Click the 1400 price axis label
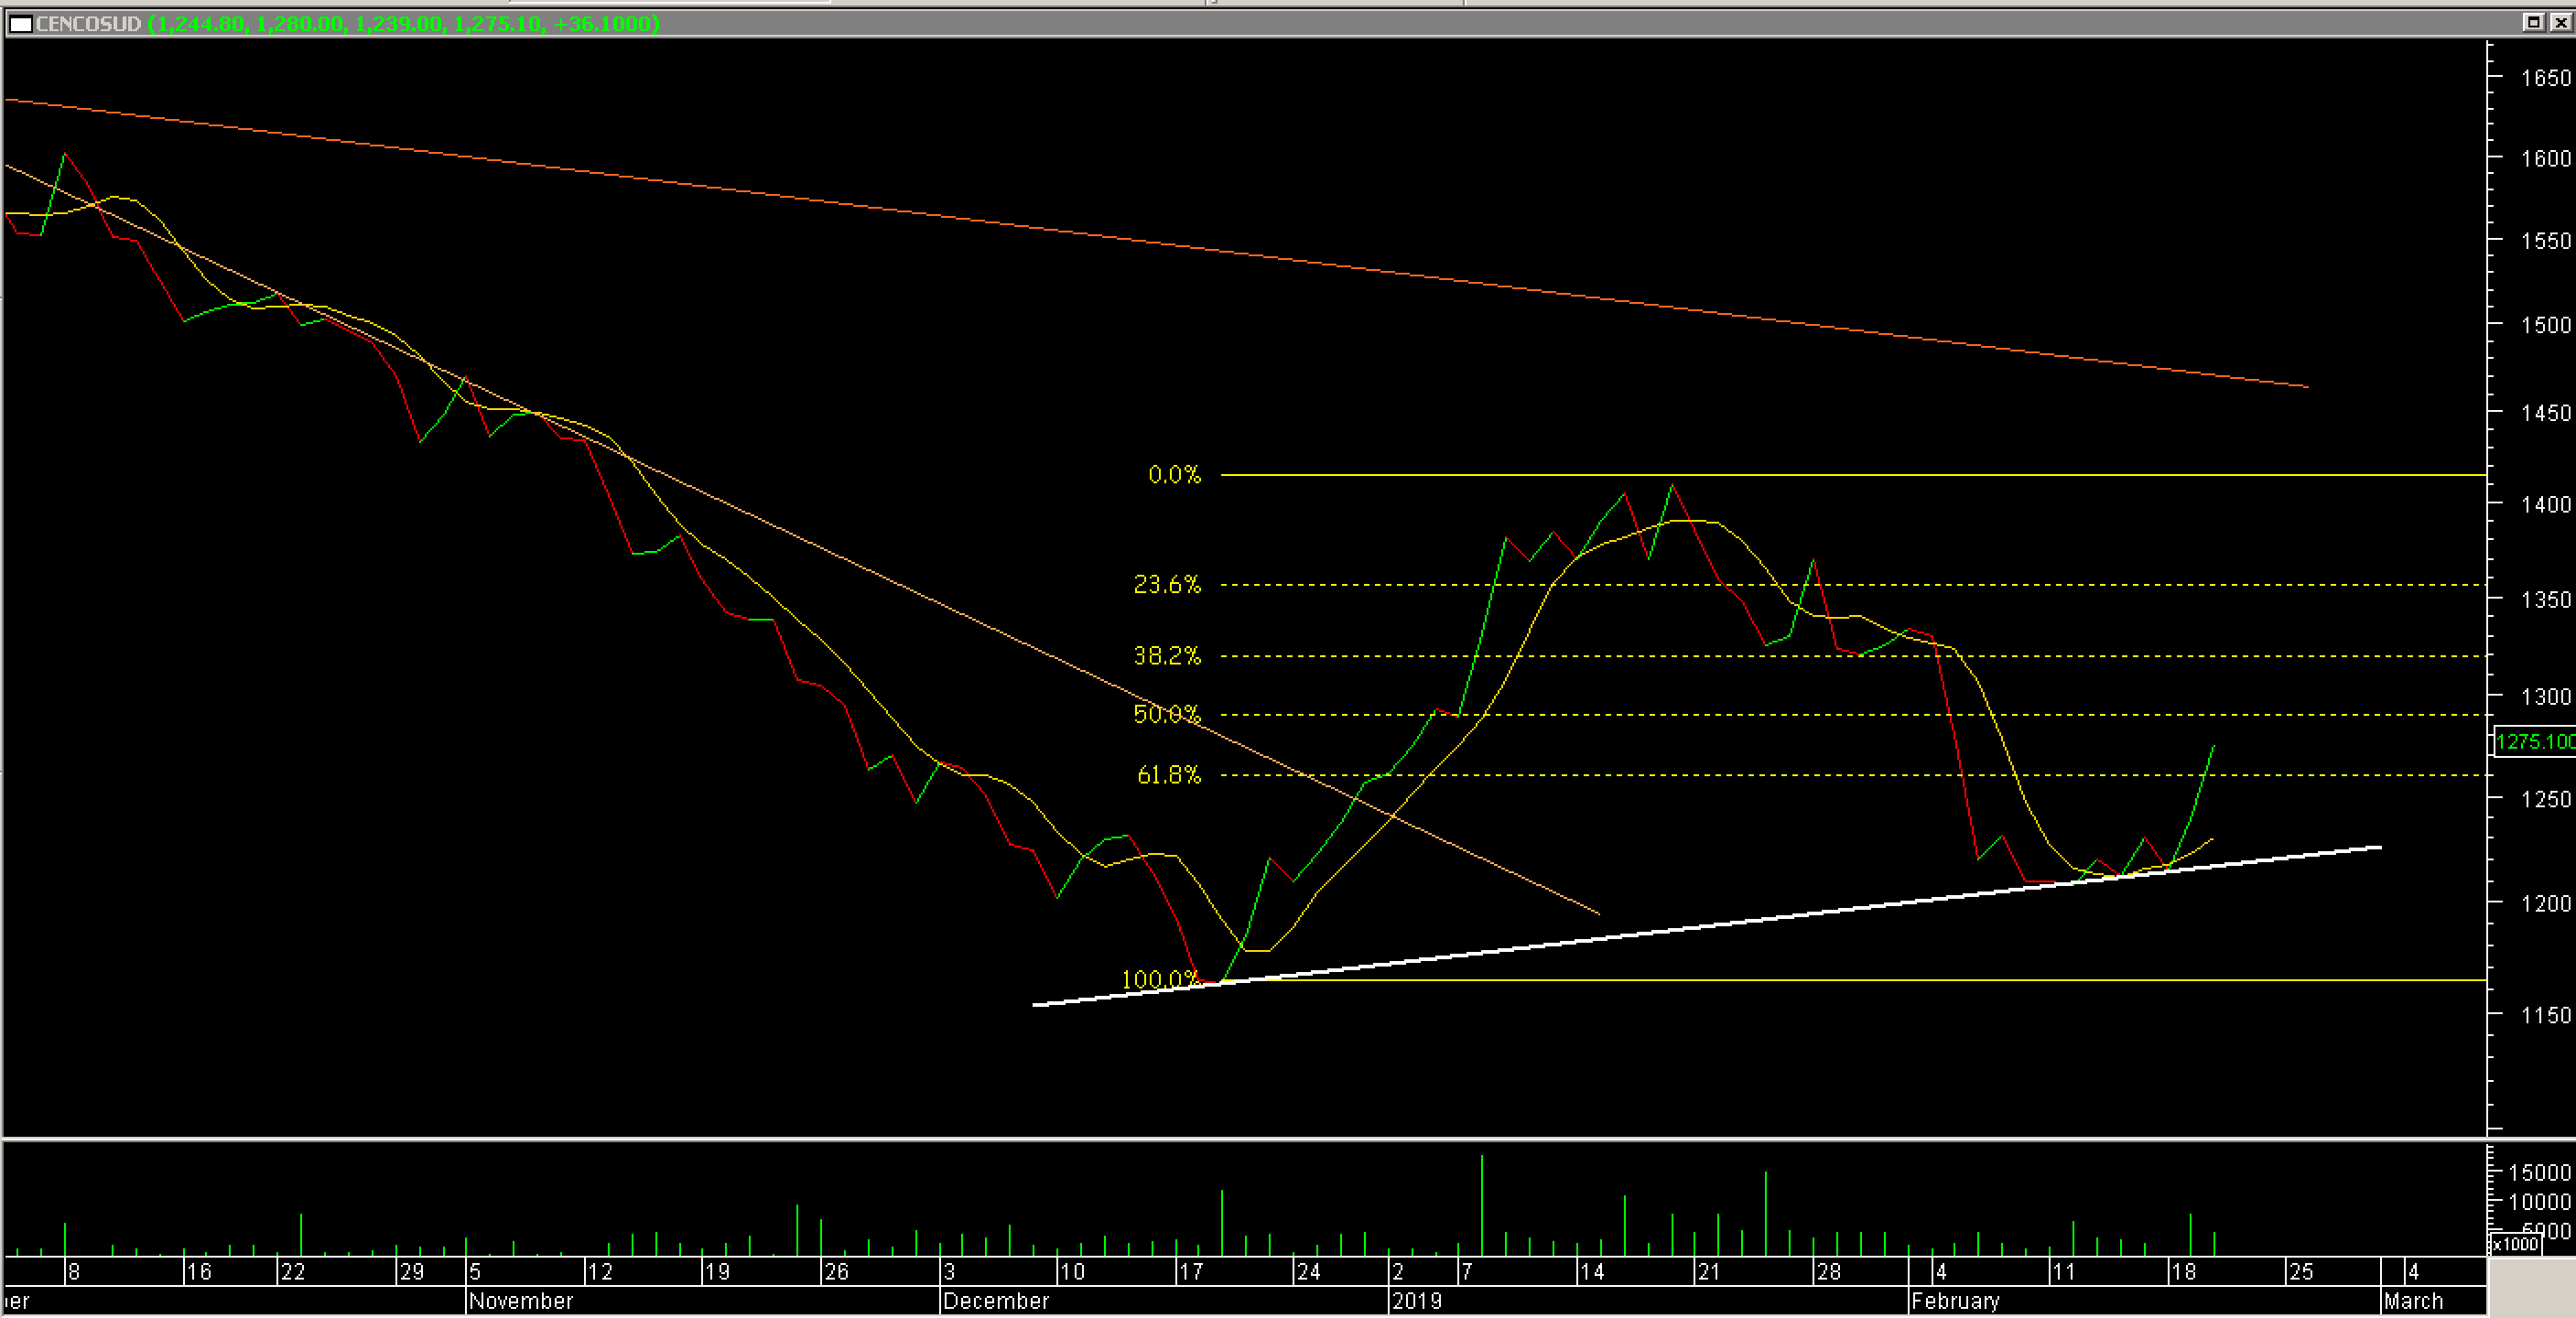The width and height of the screenshot is (2576, 1318). [2545, 505]
